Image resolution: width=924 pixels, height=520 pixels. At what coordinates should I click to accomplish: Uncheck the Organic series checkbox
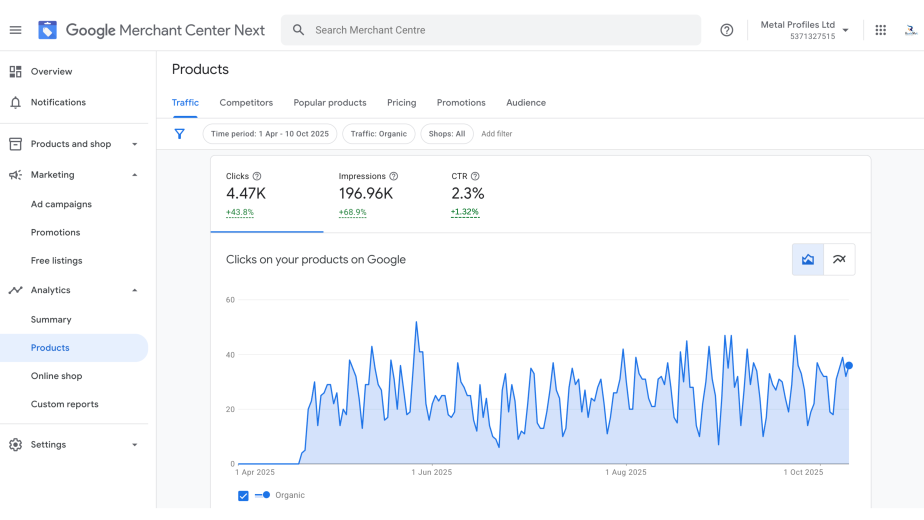pos(243,496)
